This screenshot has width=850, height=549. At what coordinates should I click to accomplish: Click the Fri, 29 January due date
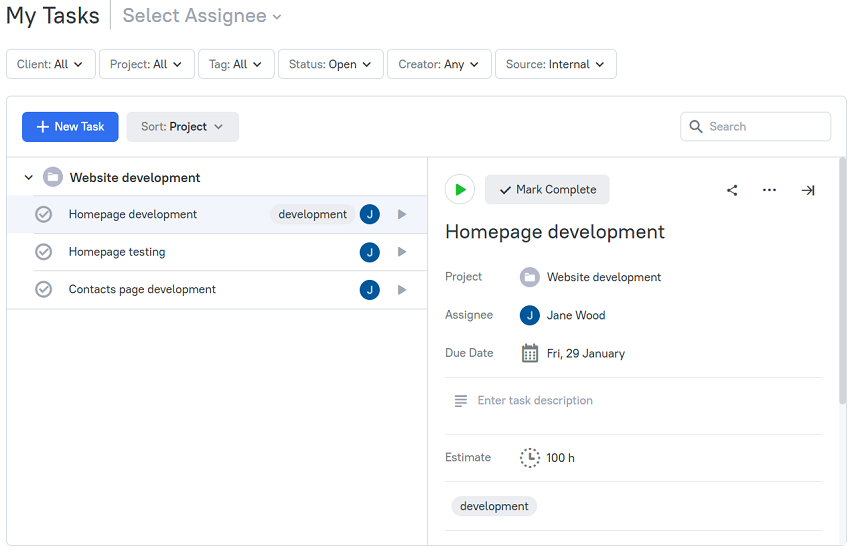(585, 353)
